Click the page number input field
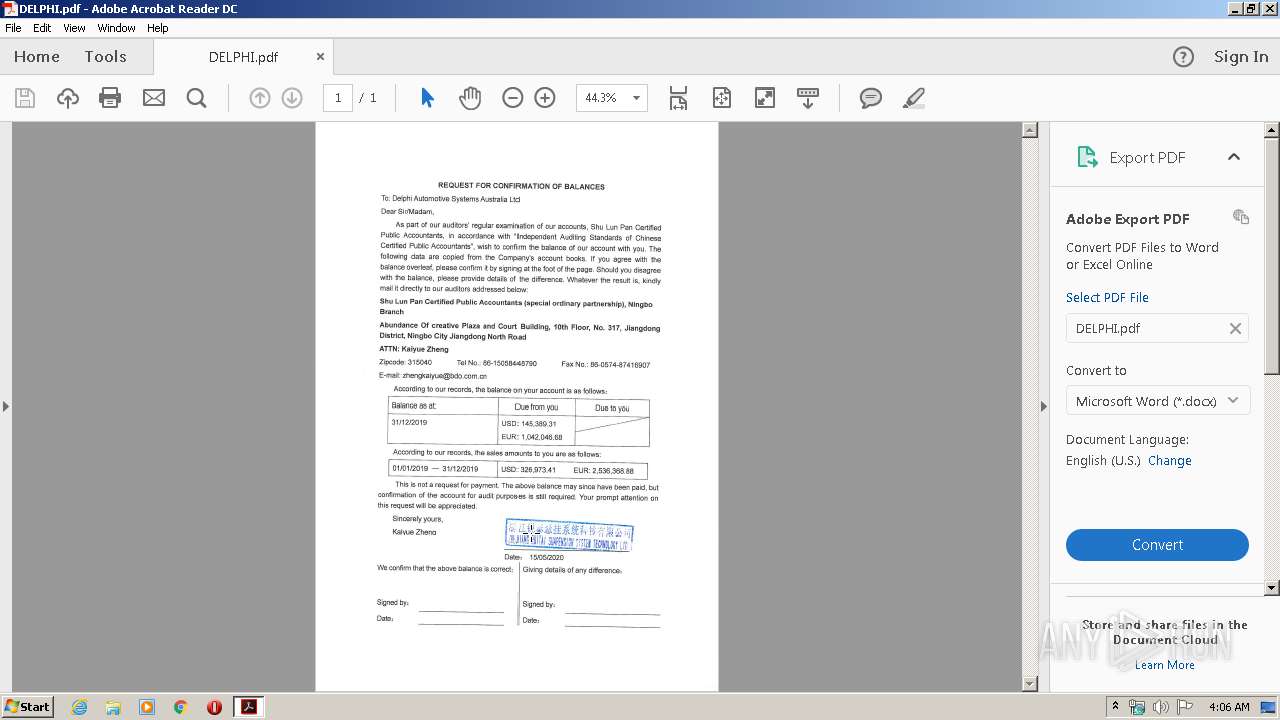Viewport: 1280px width, 720px height. pos(338,98)
